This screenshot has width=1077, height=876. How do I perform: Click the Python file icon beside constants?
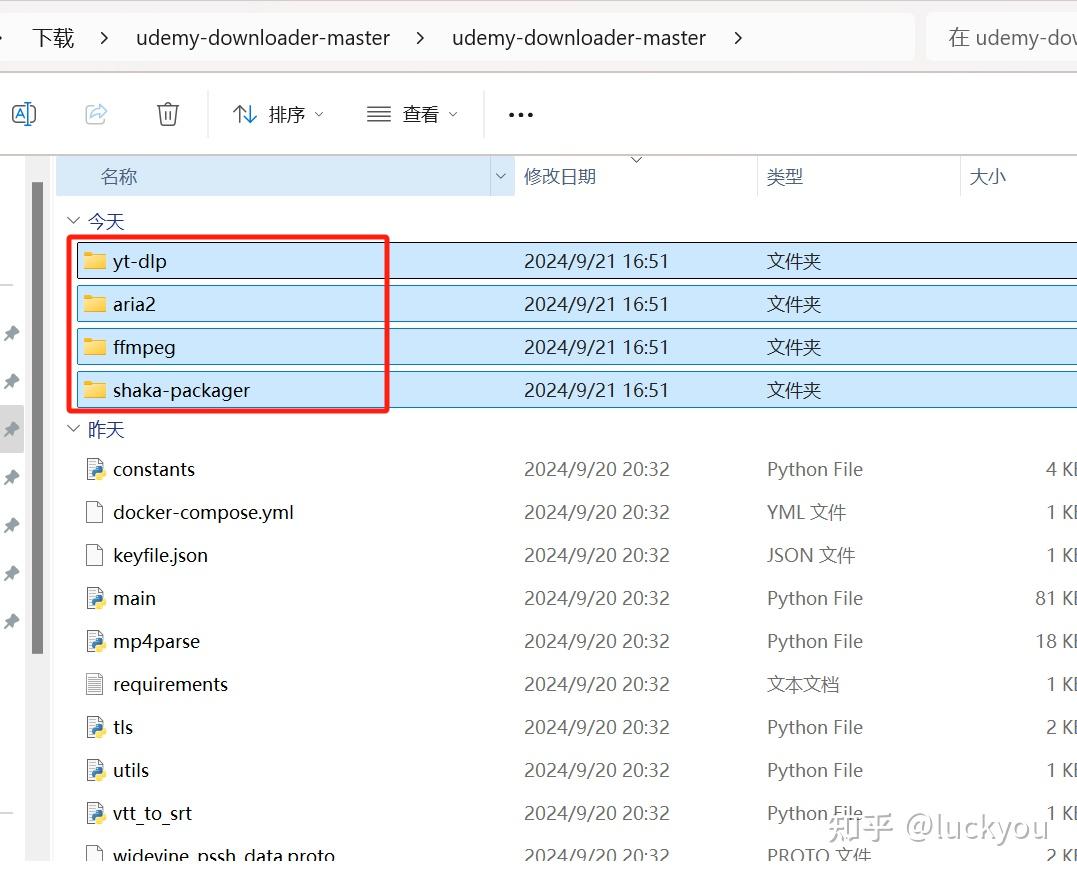[x=97, y=468]
